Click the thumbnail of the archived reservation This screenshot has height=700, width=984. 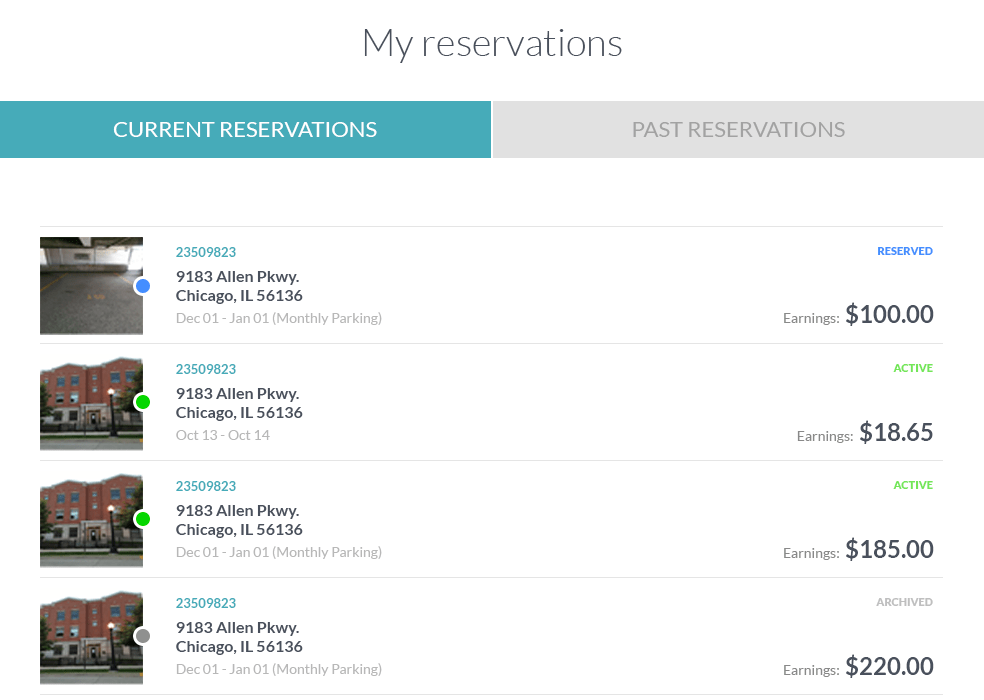tap(91, 637)
